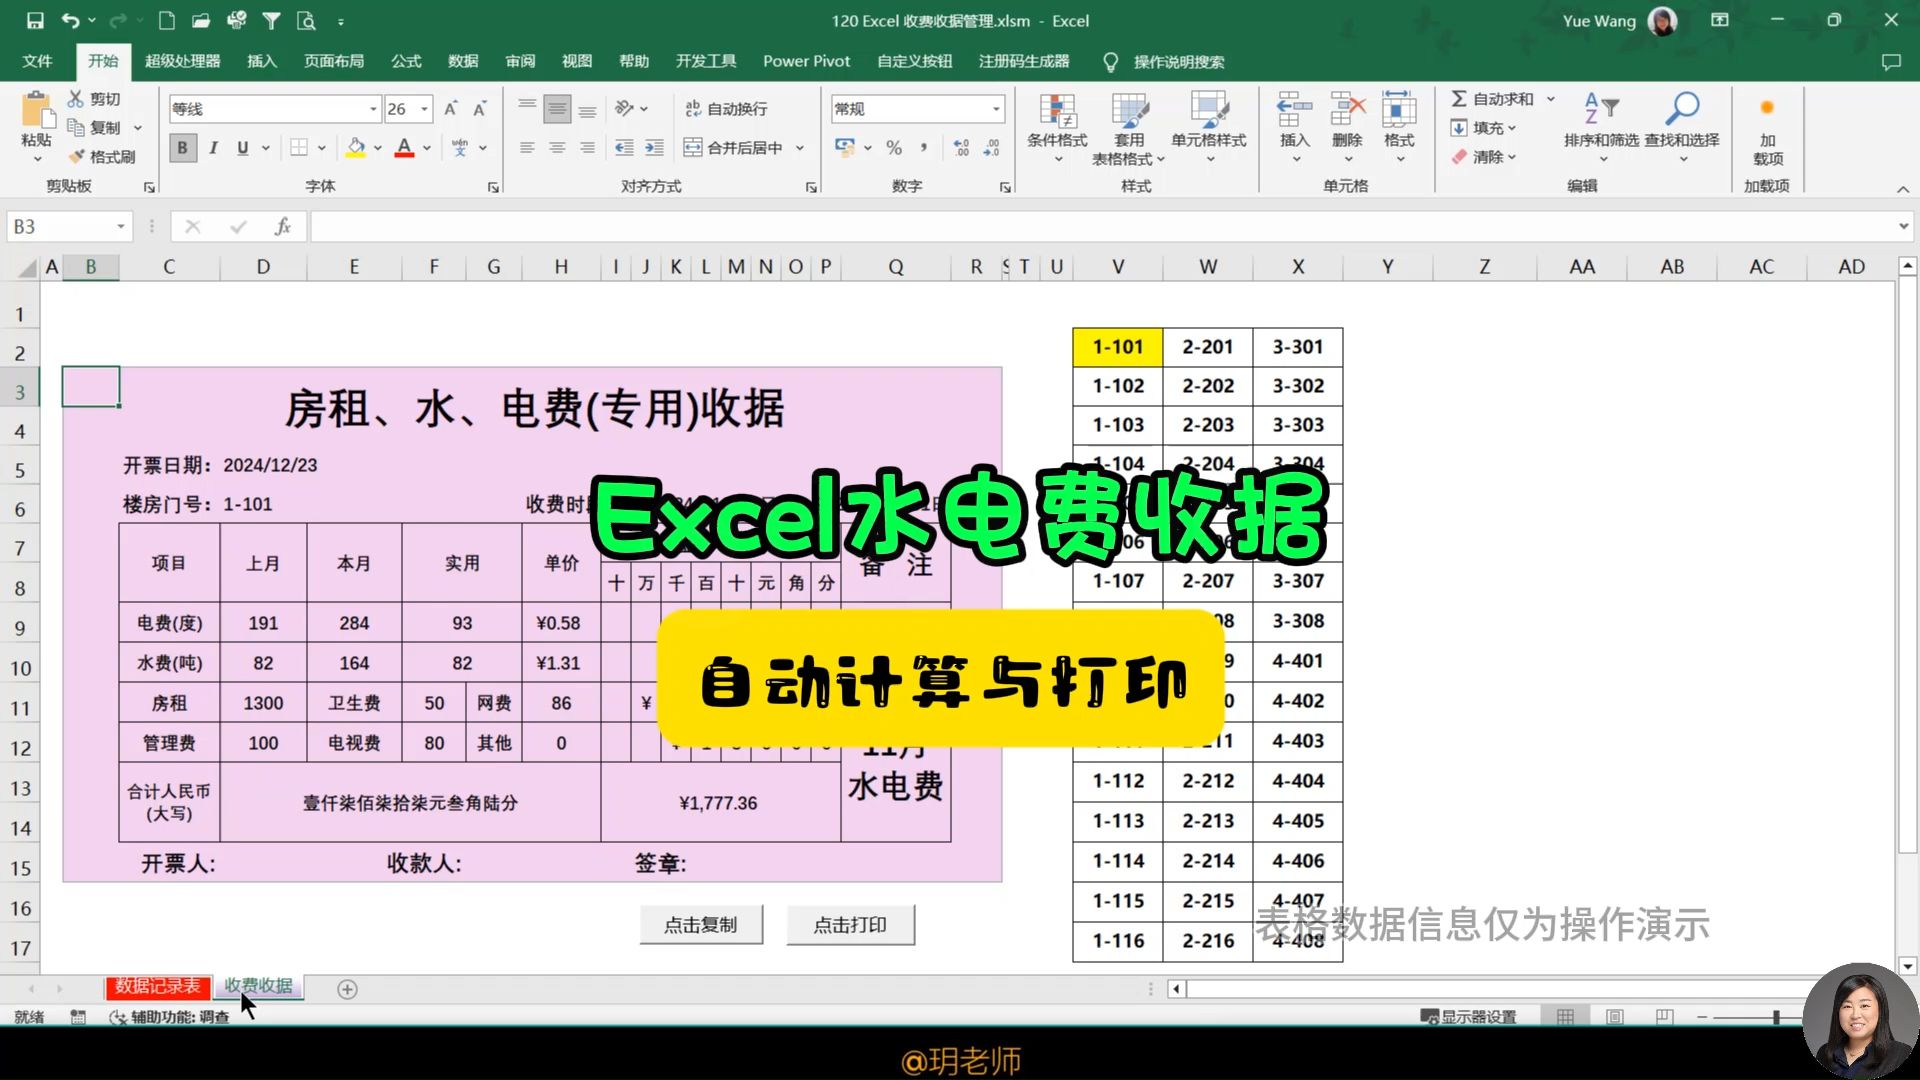Decrease font size with the smaller A icon
1920x1080 pixels.
480,109
